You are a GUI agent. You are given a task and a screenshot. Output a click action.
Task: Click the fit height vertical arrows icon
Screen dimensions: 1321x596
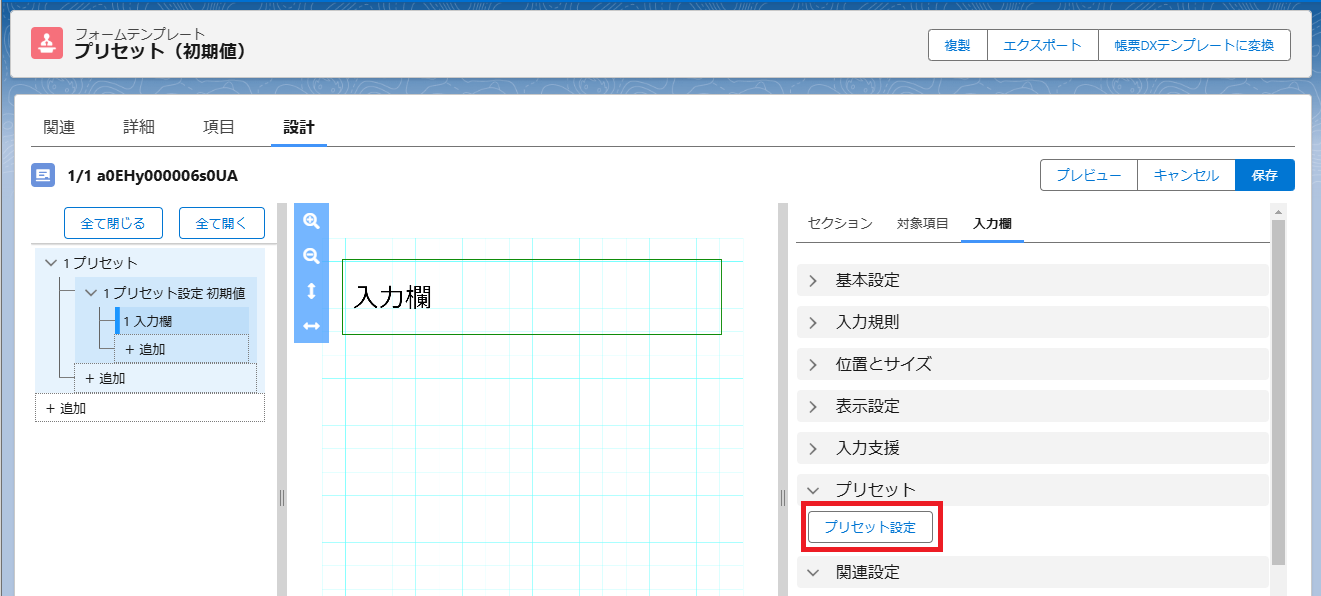point(311,291)
